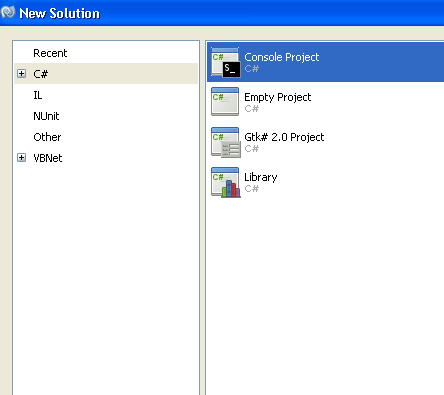Choose the Console Project template
This screenshot has width=444, height=395.
tap(325, 62)
